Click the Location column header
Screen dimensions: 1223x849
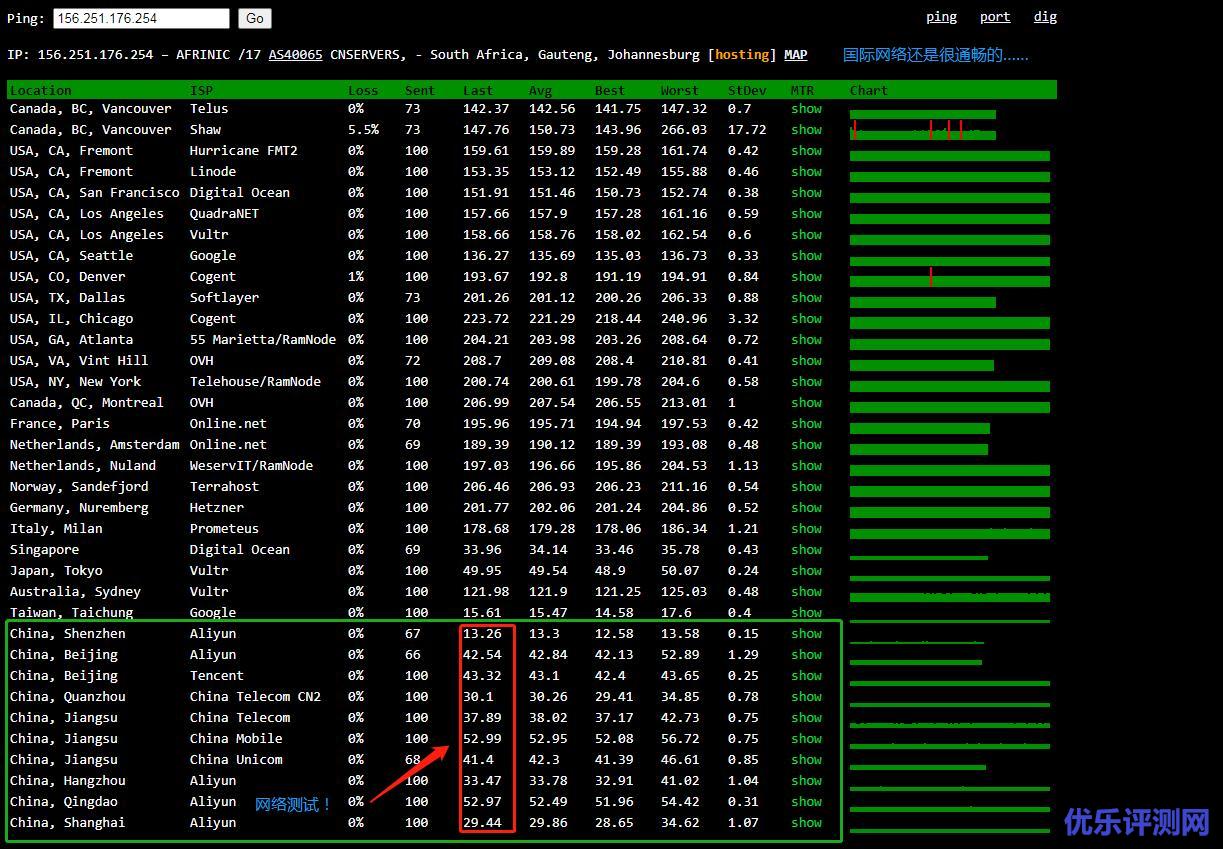point(40,91)
